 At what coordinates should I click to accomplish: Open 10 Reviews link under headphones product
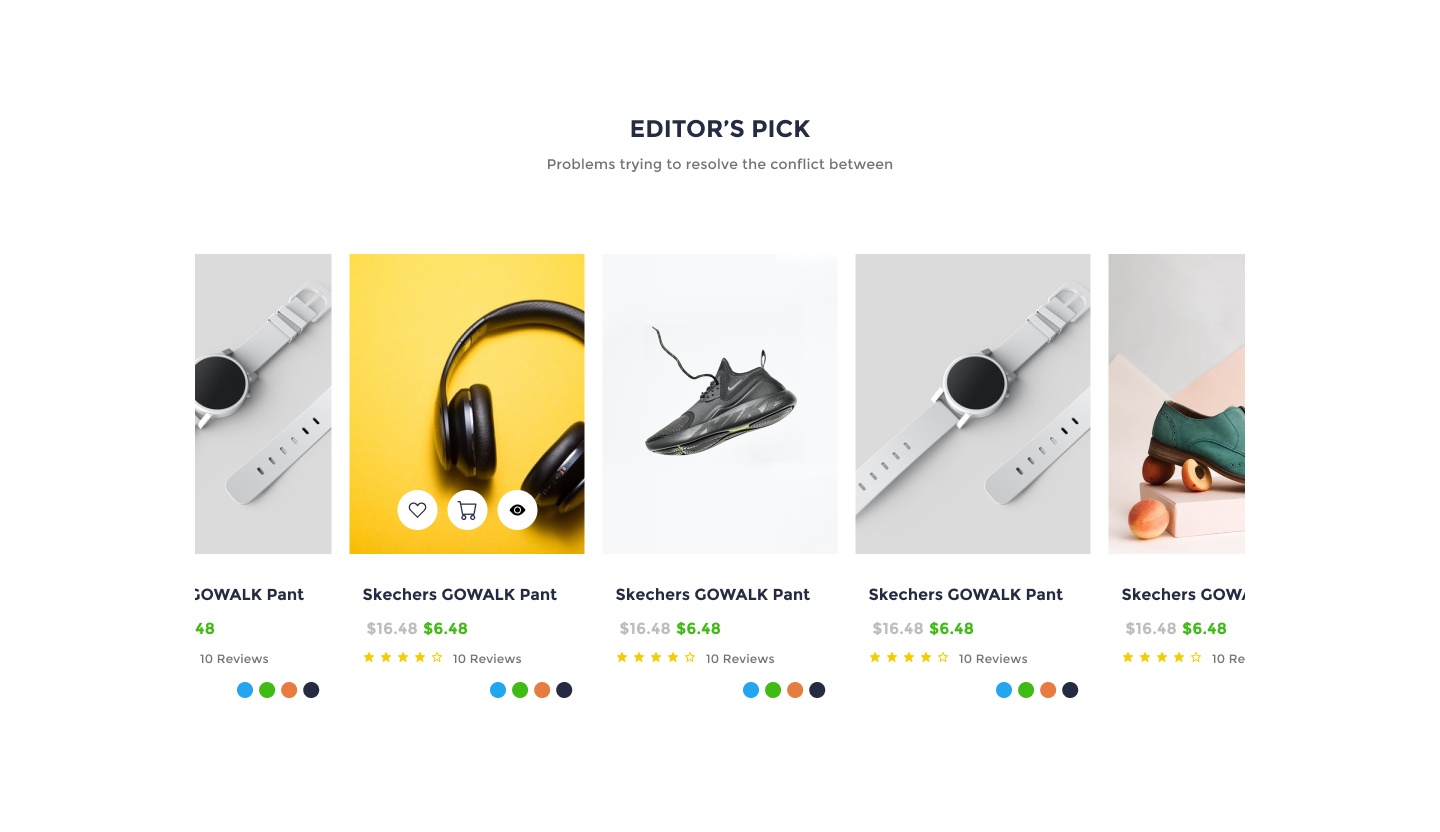pyautogui.click(x=487, y=659)
